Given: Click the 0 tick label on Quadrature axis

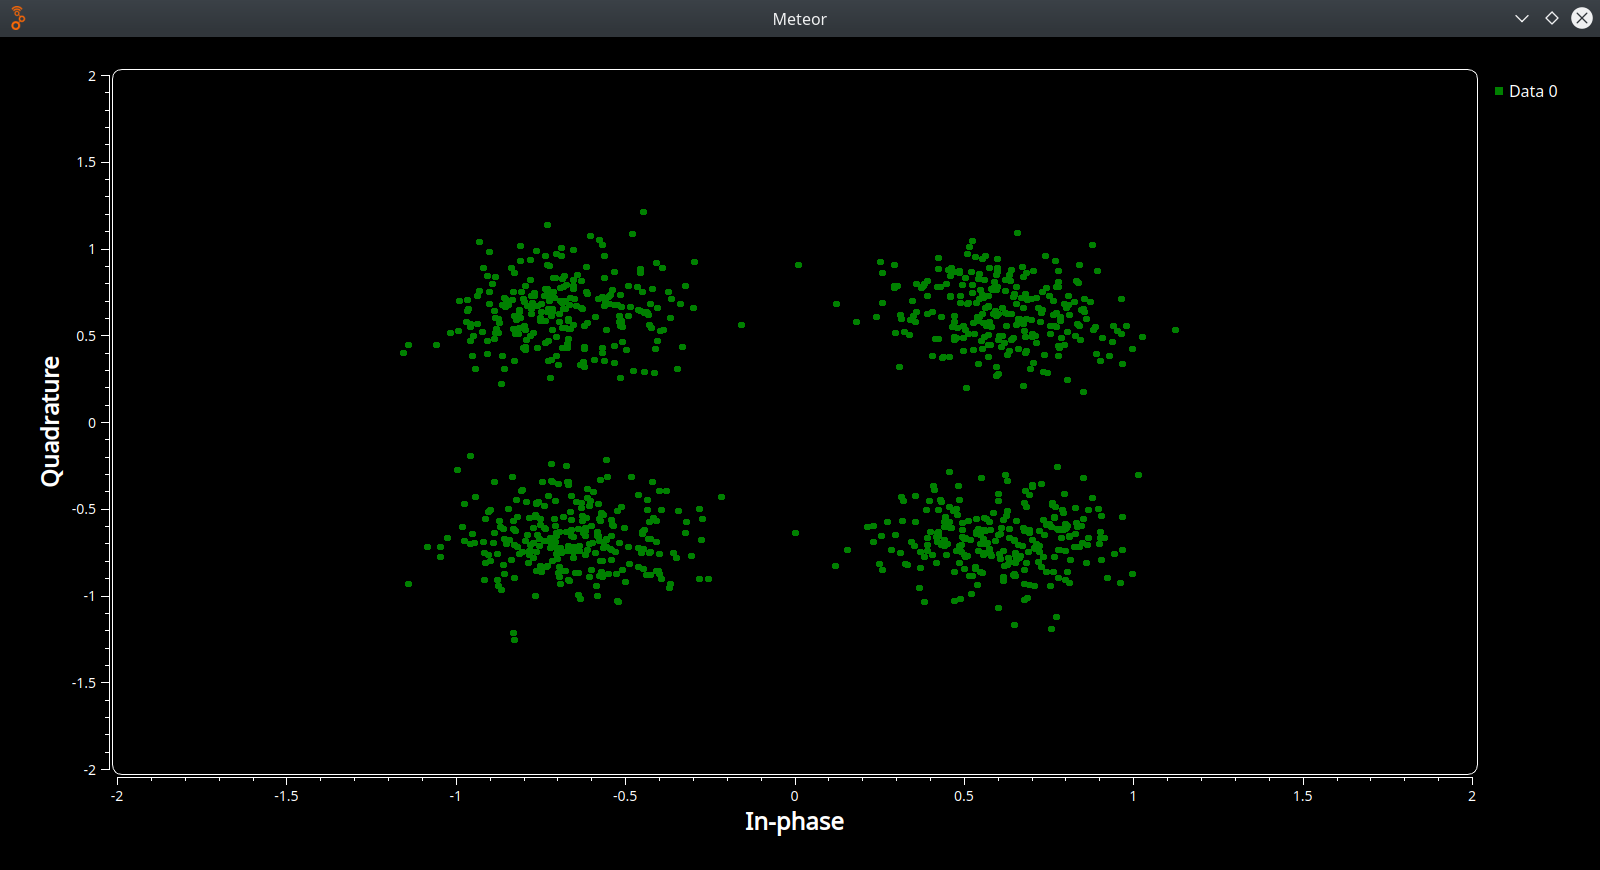Looking at the screenshot, I should coord(92,423).
